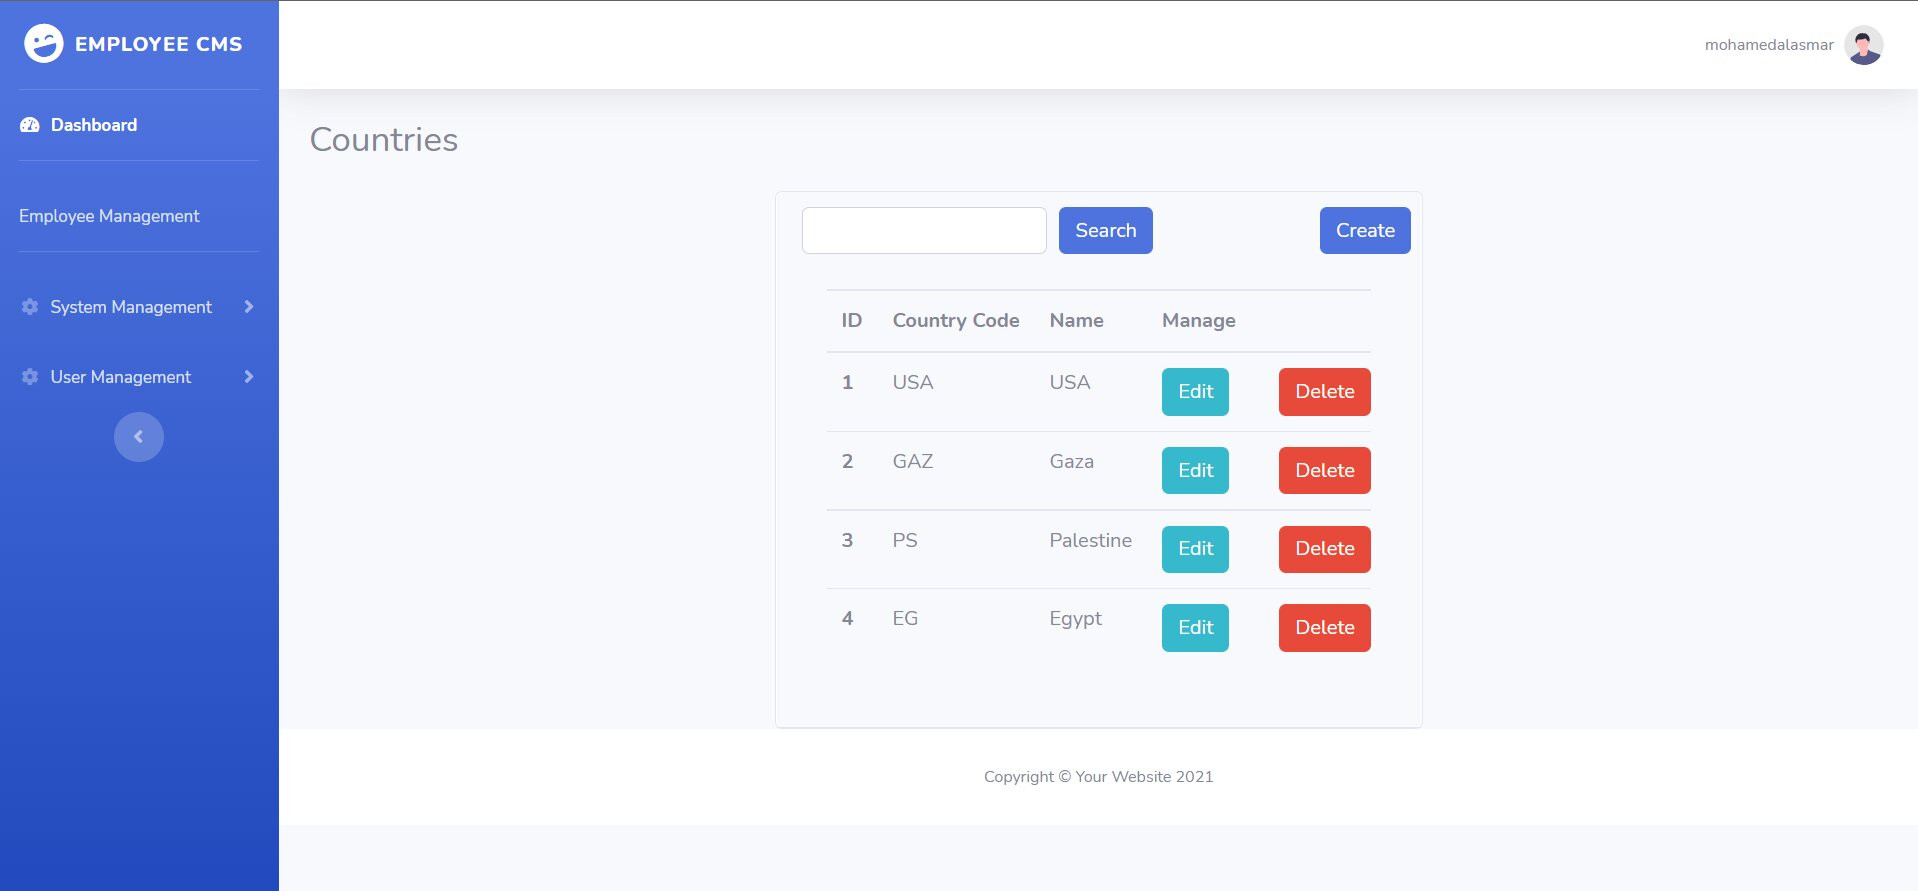This screenshot has height=891, width=1918.
Task: Delete the USA country row
Action: (1324, 392)
